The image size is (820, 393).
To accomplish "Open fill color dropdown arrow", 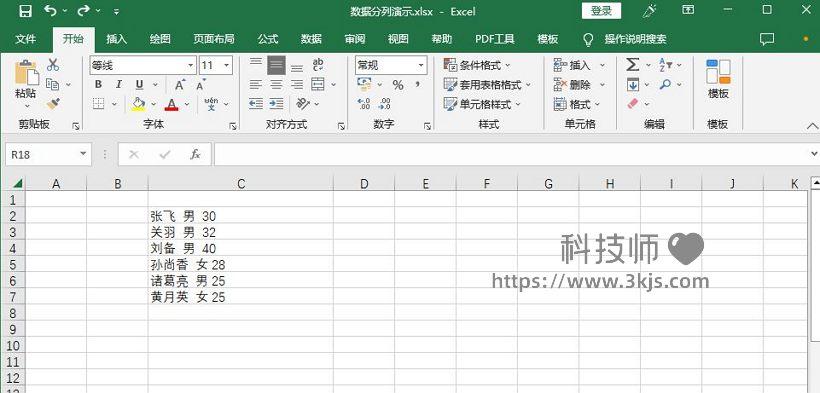I will coord(154,104).
